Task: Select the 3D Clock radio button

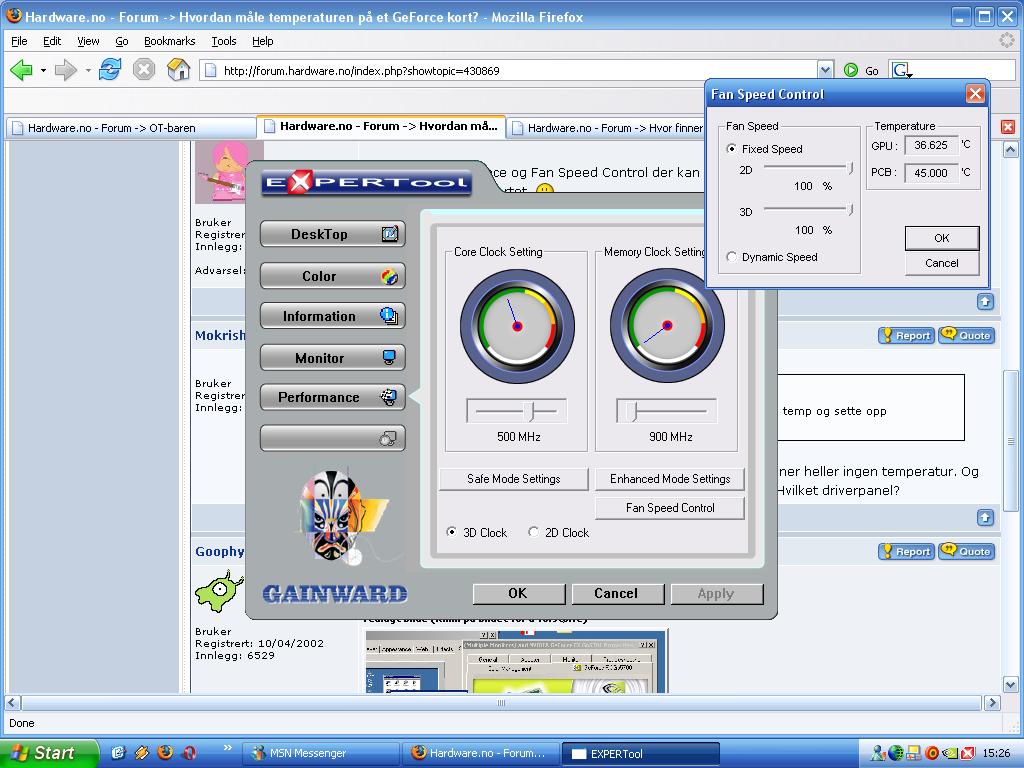Action: (x=451, y=532)
